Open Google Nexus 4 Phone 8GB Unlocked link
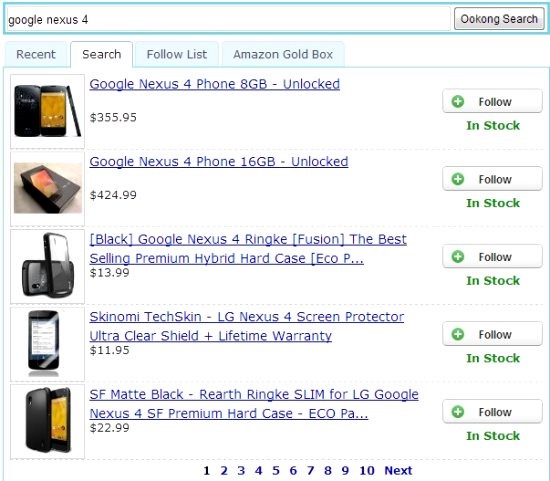 click(215, 84)
